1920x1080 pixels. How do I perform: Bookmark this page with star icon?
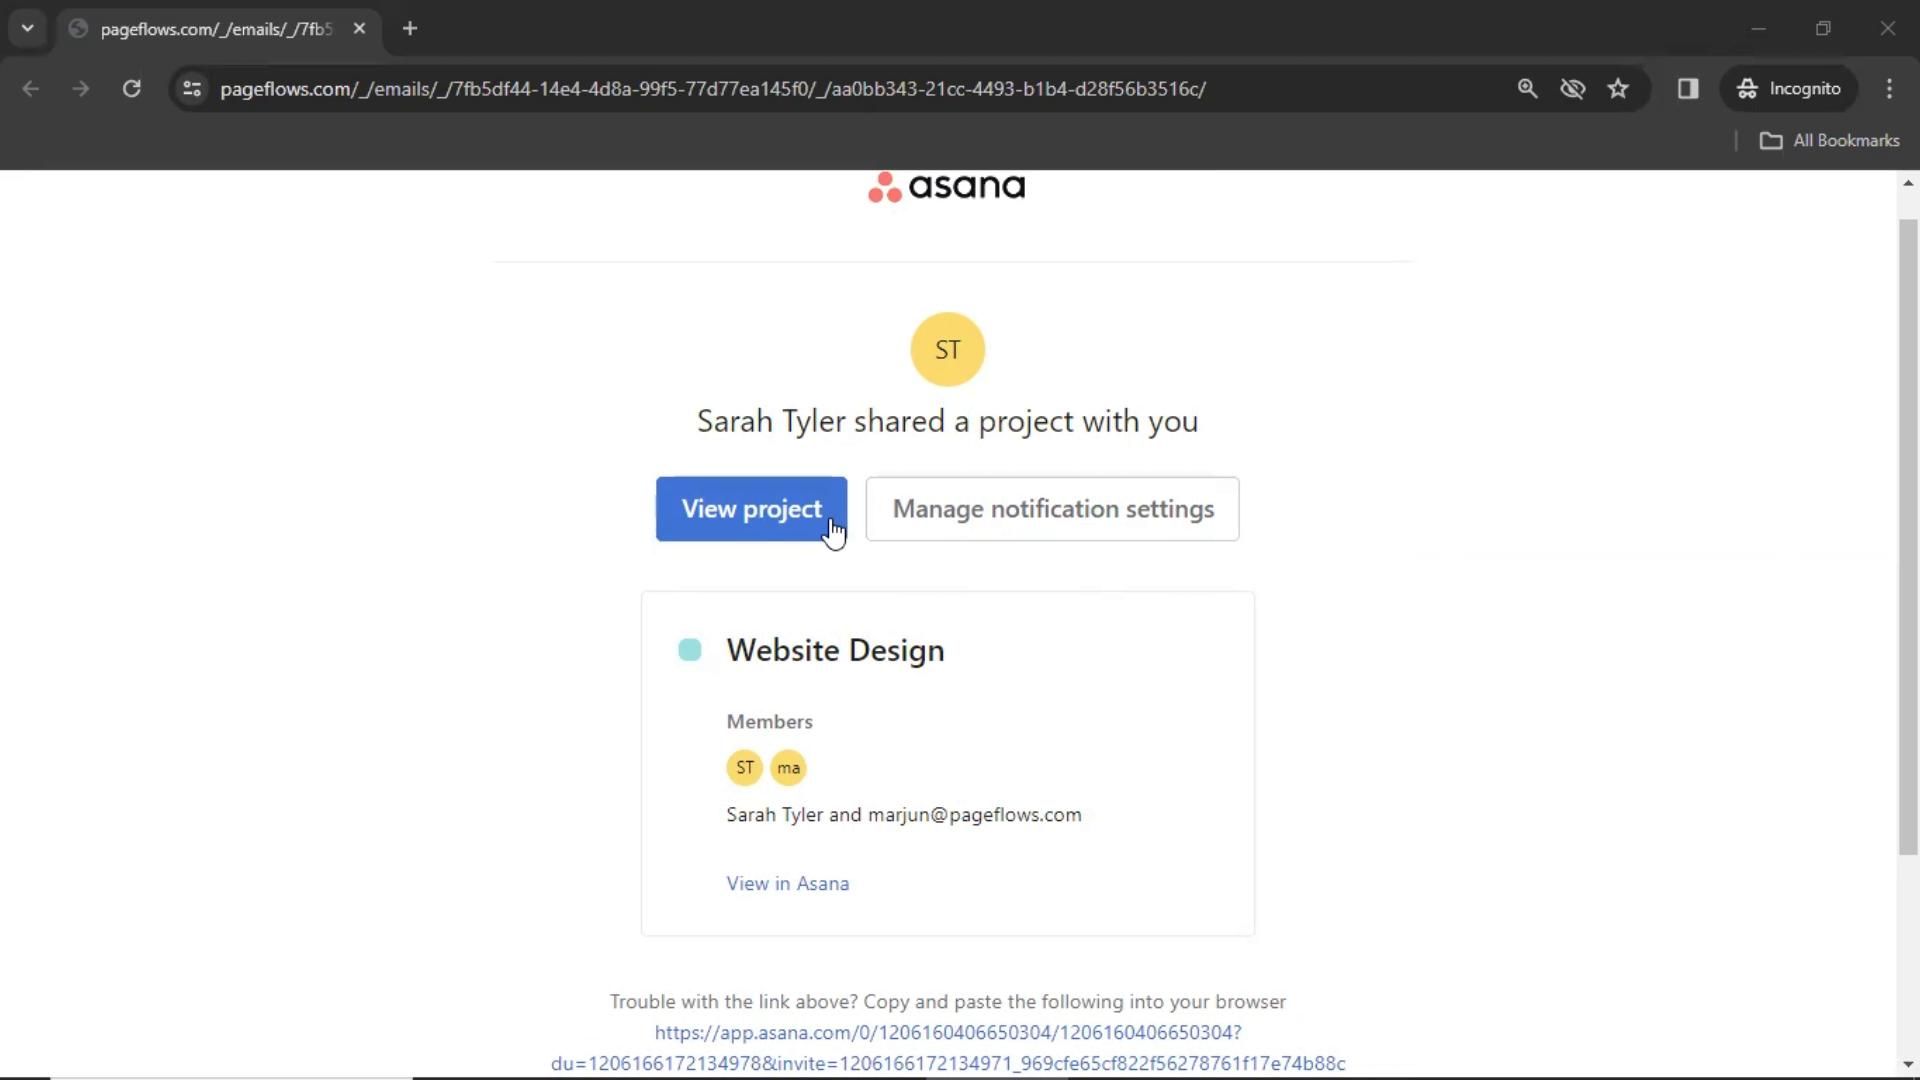pos(1618,89)
